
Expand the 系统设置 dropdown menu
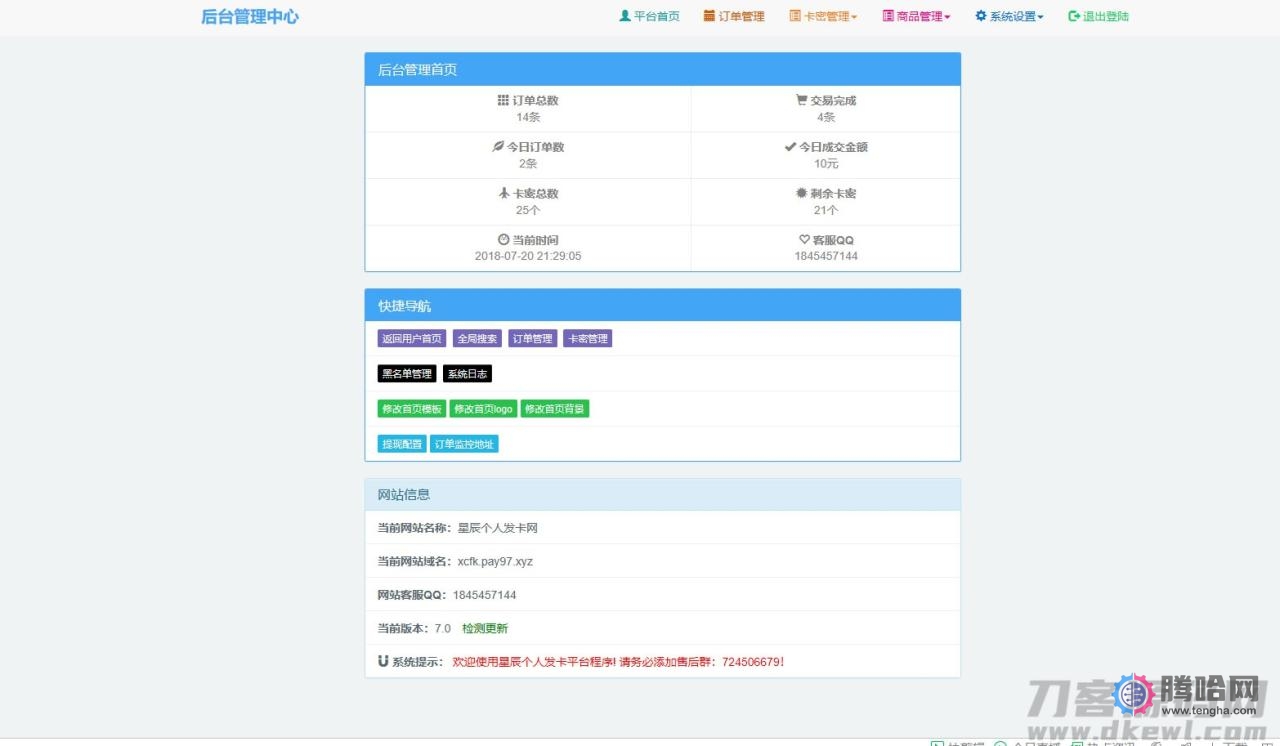(1009, 16)
